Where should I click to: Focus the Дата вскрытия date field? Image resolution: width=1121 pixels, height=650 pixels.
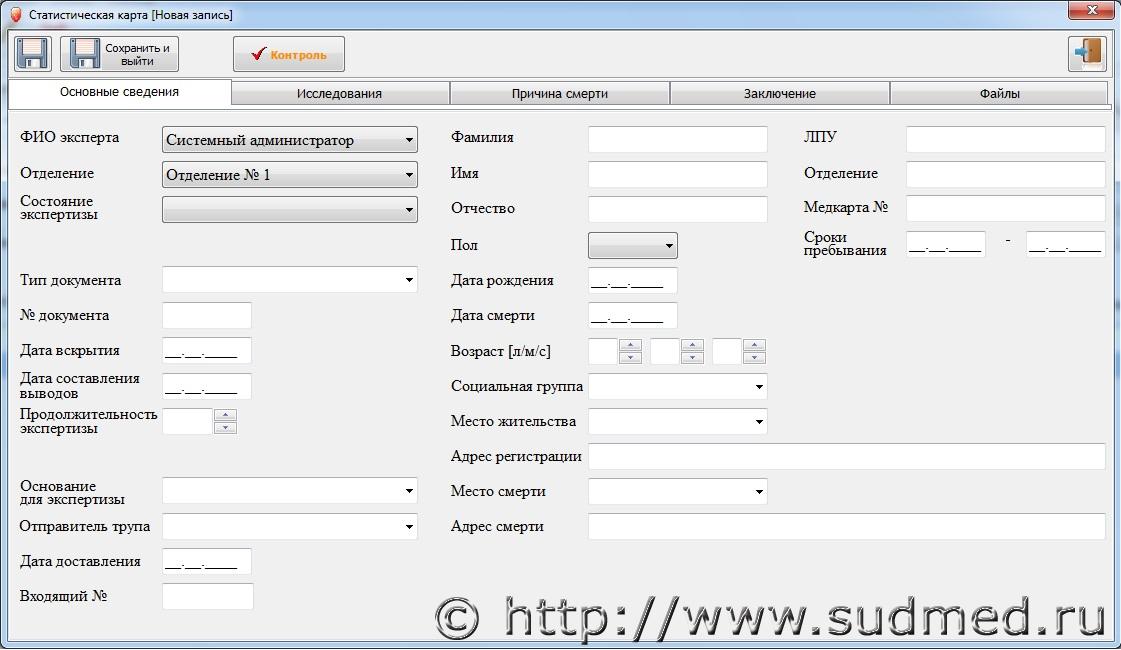206,351
